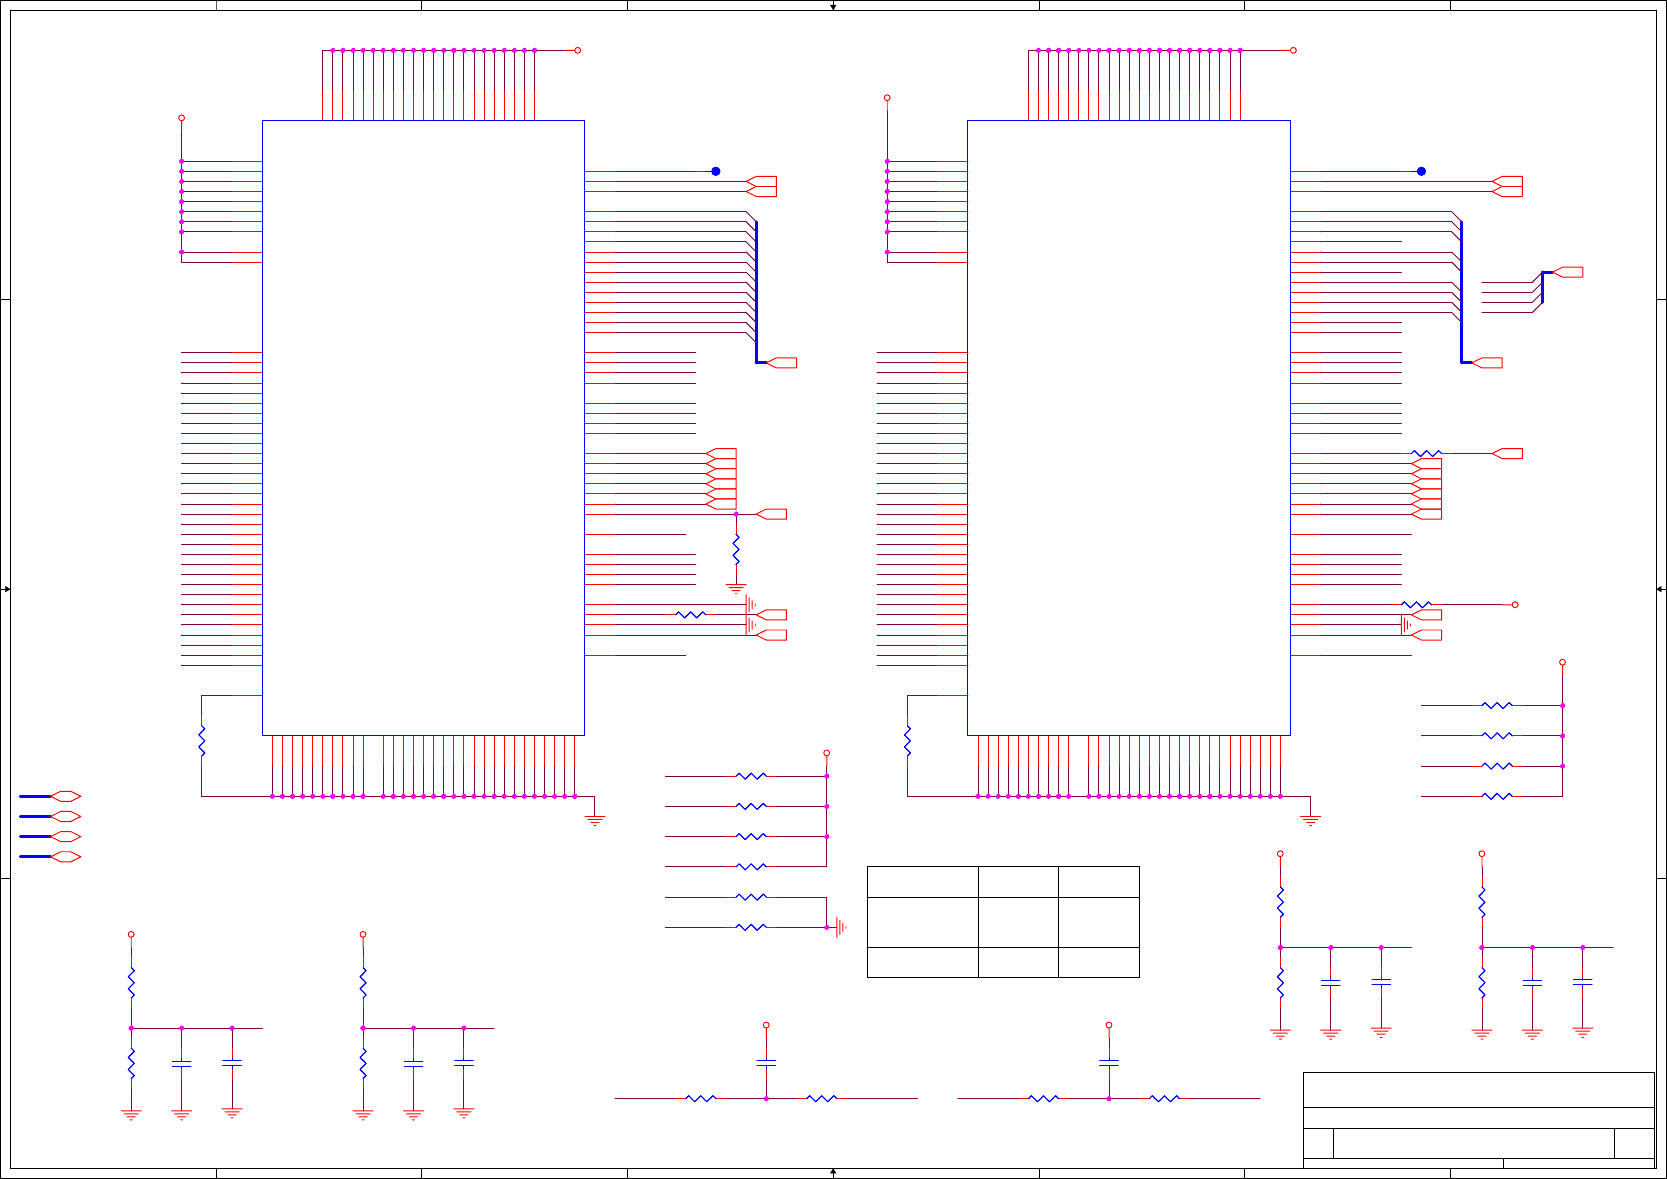Image resolution: width=1667 pixels, height=1179 pixels.
Task: Click the port at the end of right IC's long bus
Action: pos(1488,362)
